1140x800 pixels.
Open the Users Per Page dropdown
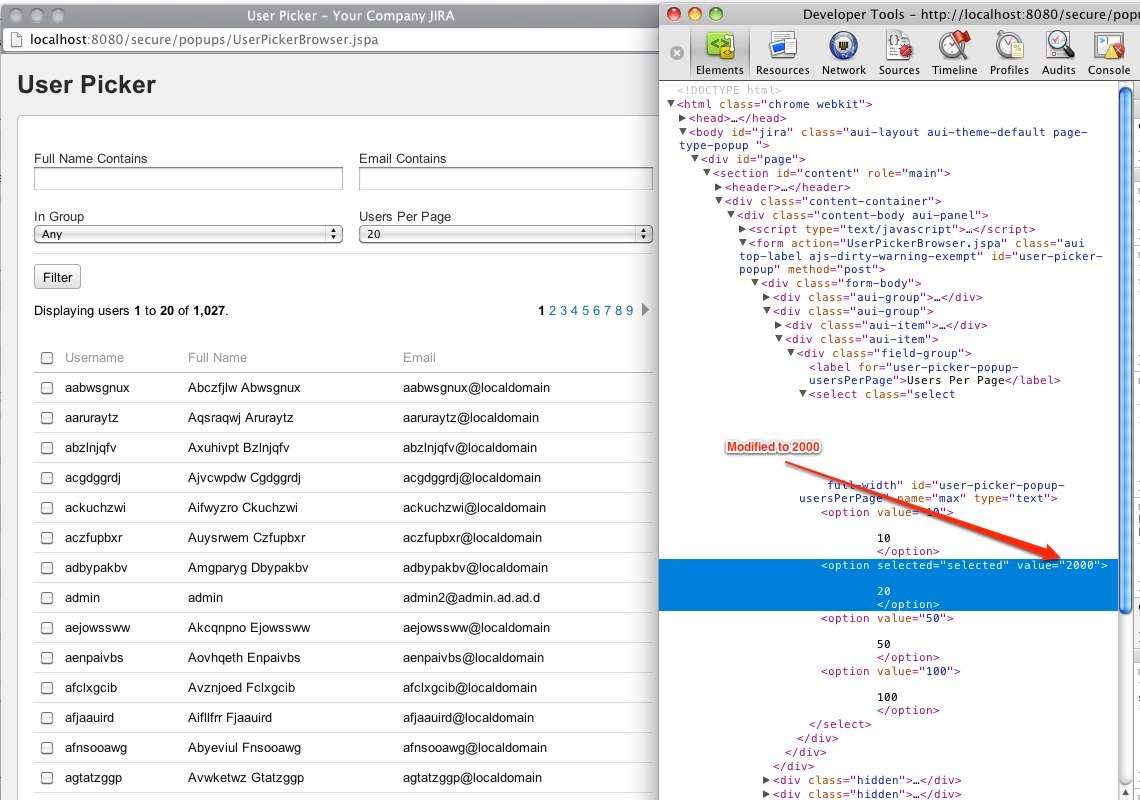506,234
